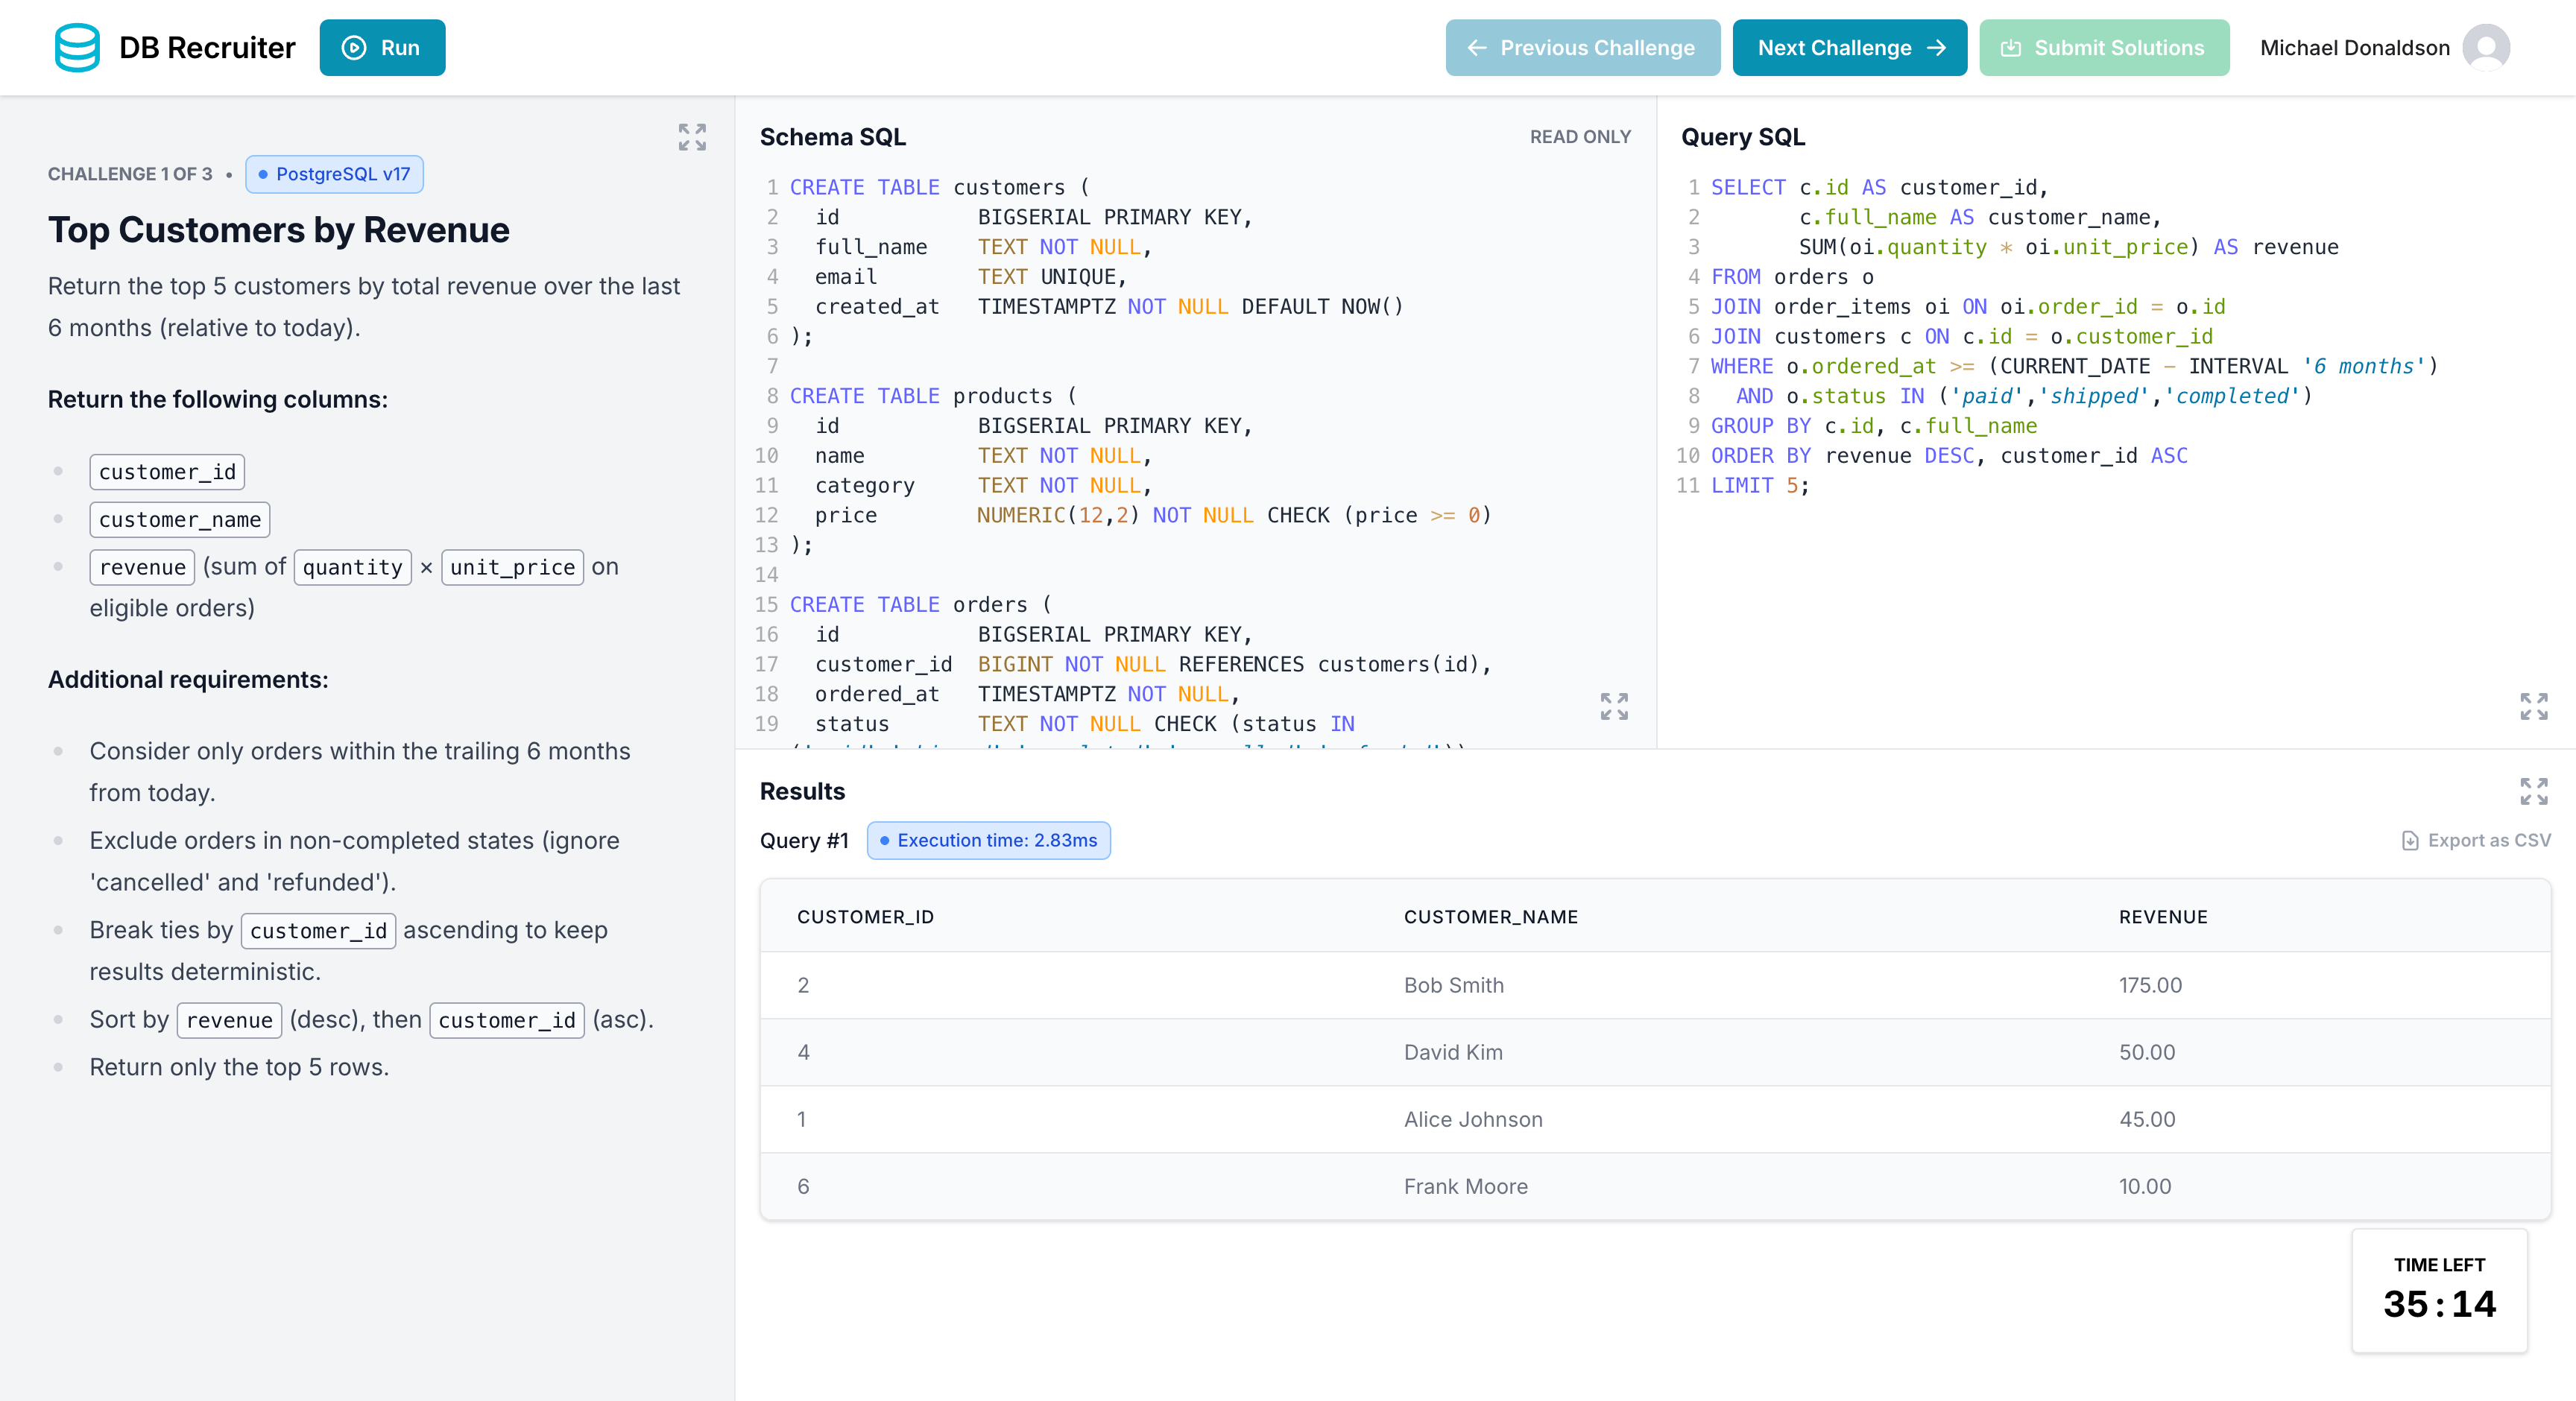Screen dimensions: 2576x1401
Task: Open Michael Donaldson's profile avatar
Action: [x=2487, y=47]
